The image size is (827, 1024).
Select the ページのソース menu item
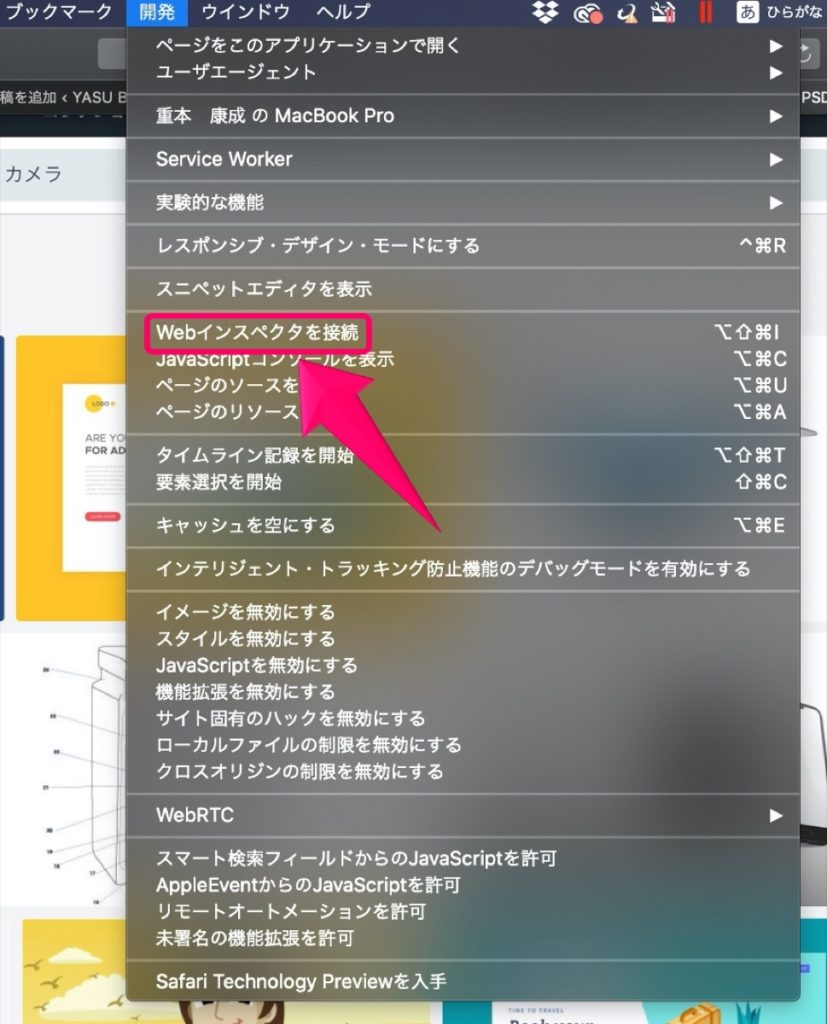(x=463, y=385)
